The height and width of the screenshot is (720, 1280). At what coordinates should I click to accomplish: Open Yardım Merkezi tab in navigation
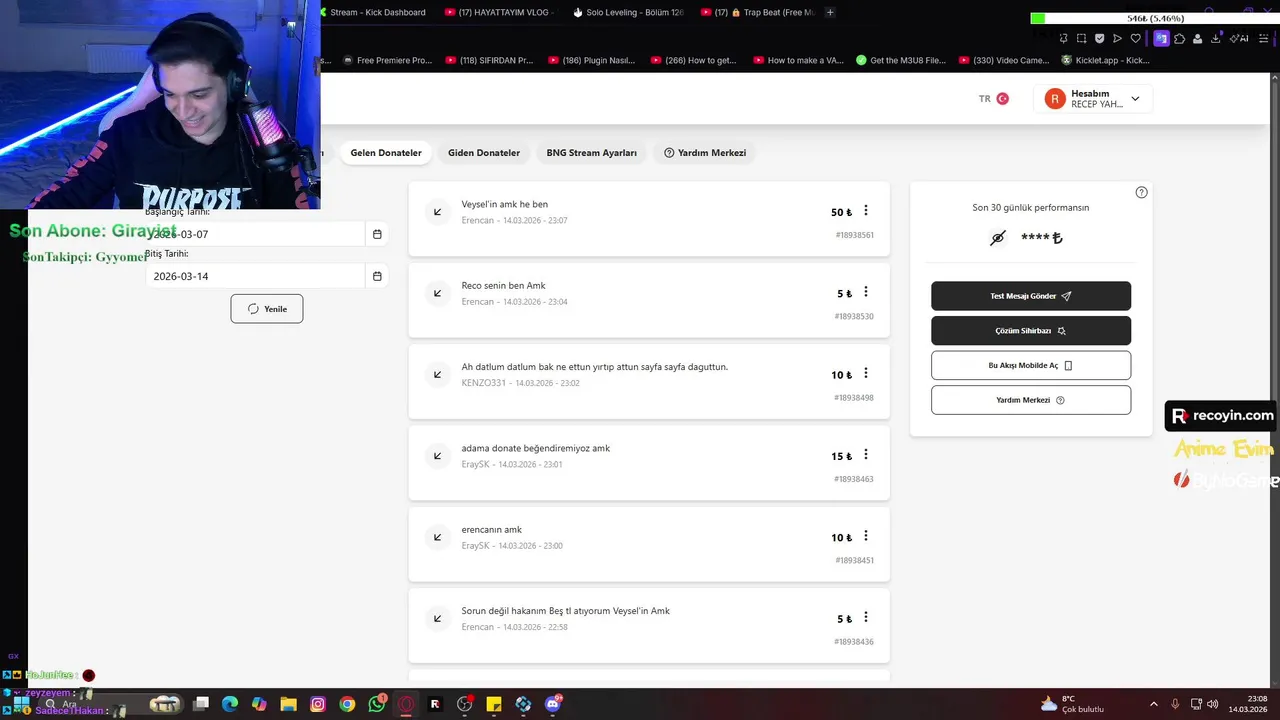tap(705, 153)
